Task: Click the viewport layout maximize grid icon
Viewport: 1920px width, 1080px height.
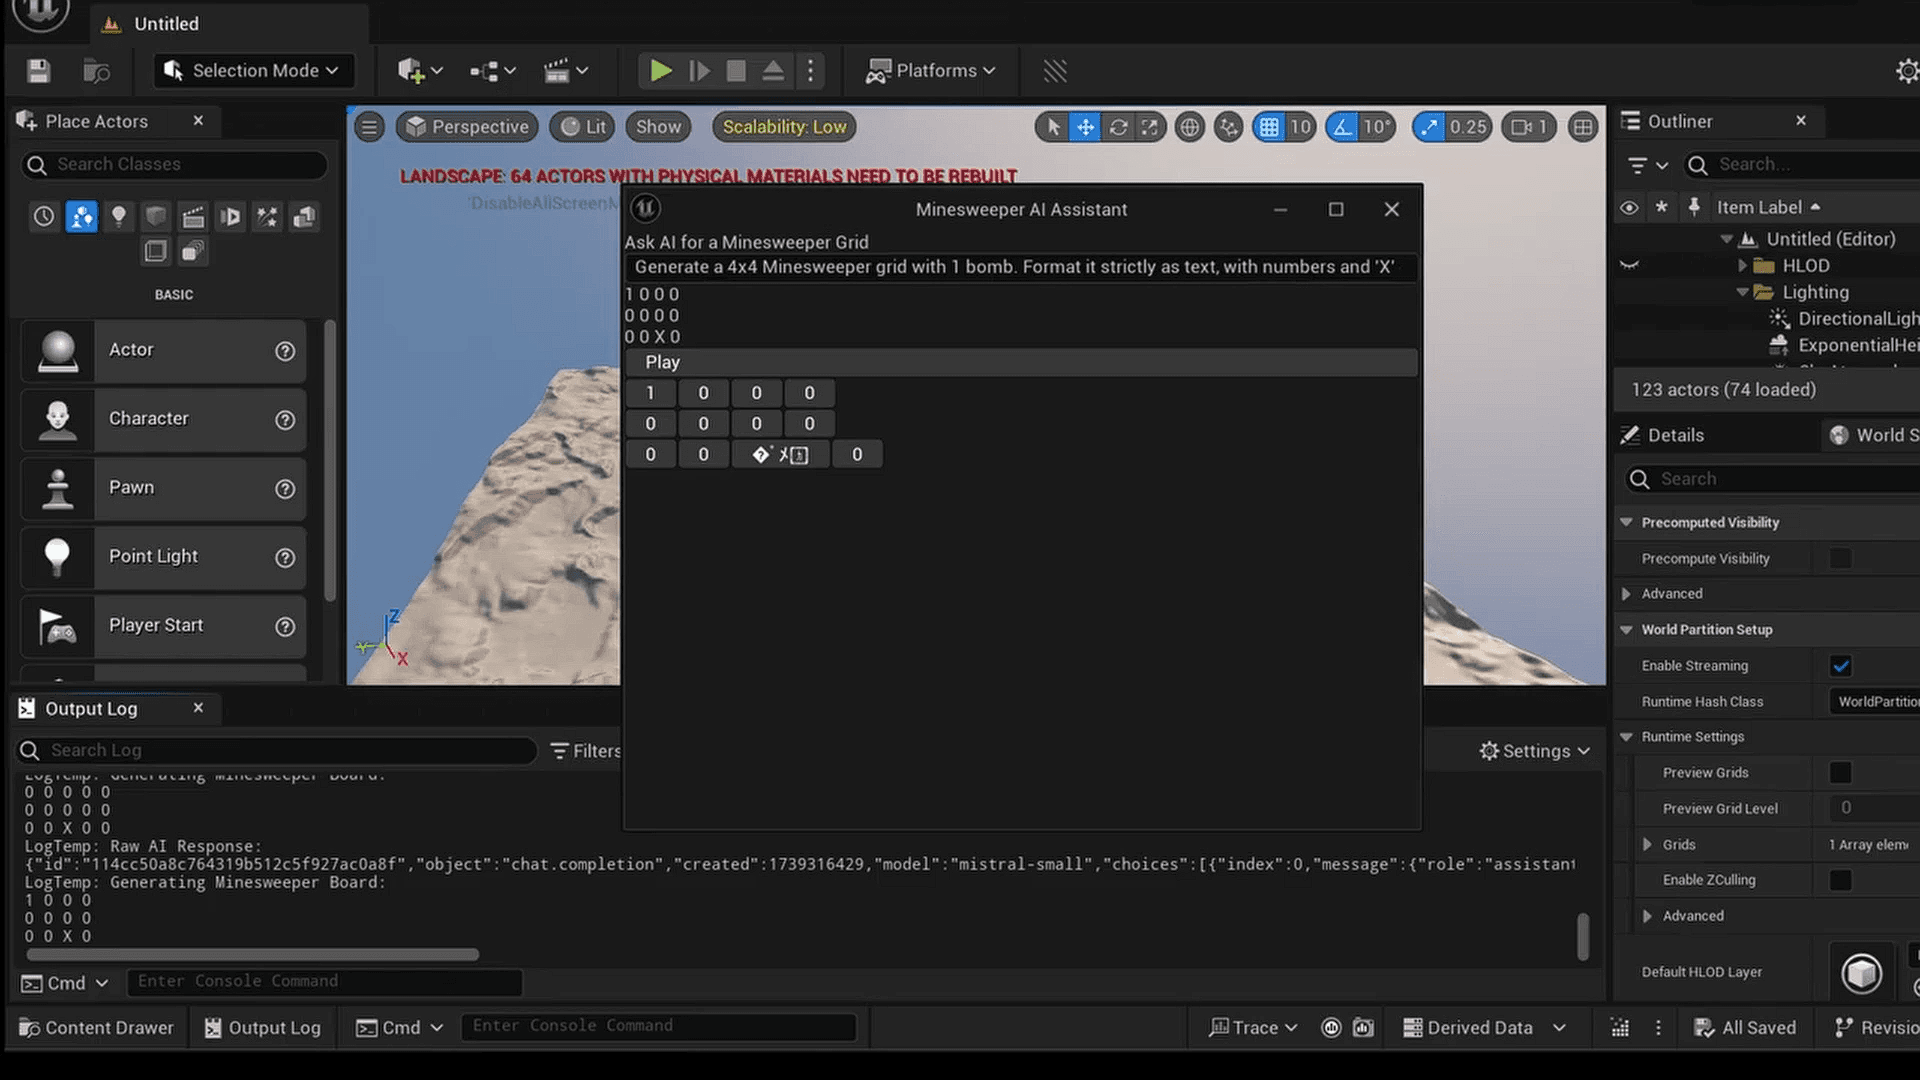Action: (x=1583, y=127)
